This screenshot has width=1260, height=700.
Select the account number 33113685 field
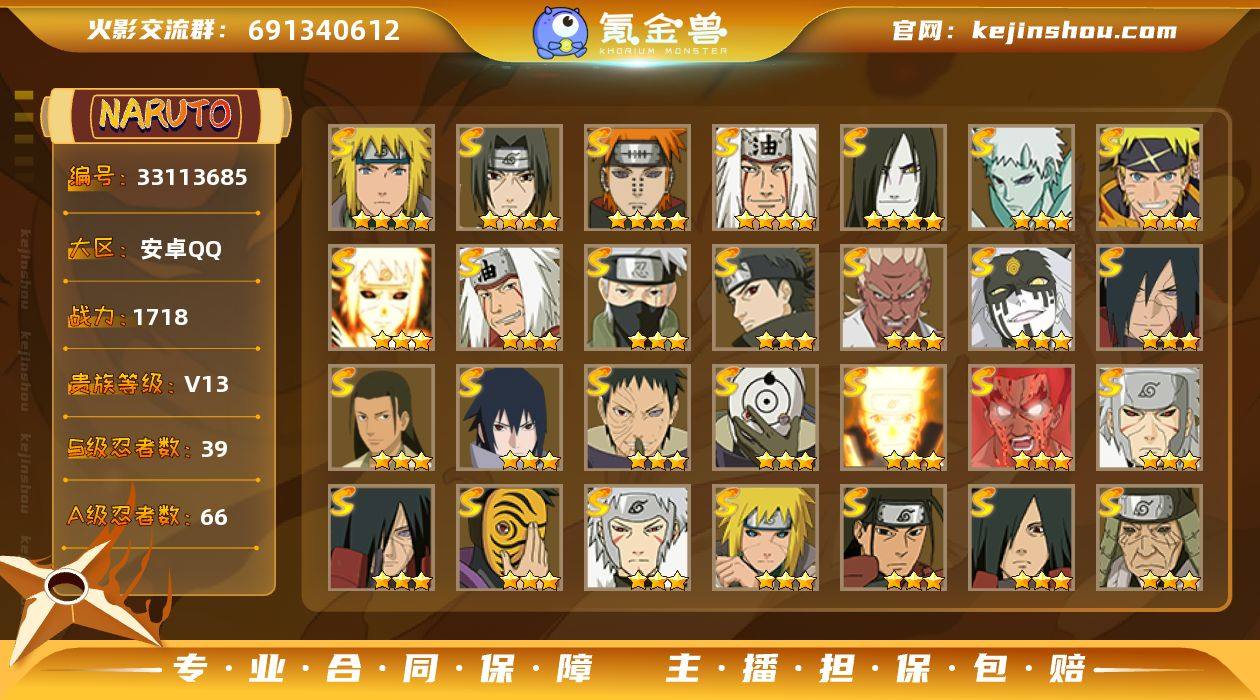[x=158, y=178]
